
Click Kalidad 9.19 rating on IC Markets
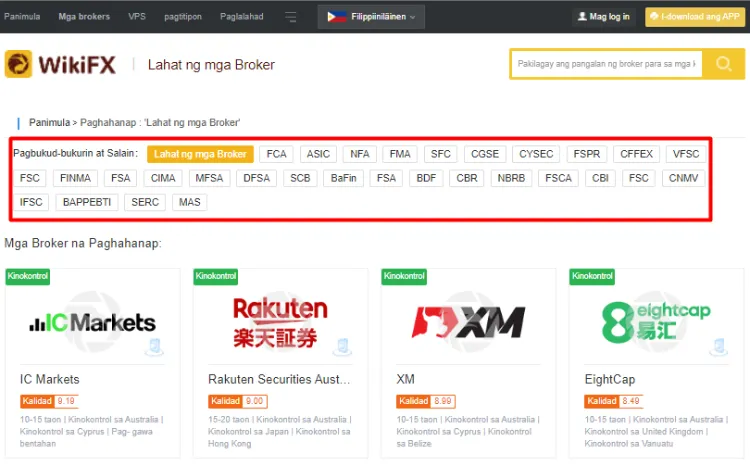(x=49, y=401)
